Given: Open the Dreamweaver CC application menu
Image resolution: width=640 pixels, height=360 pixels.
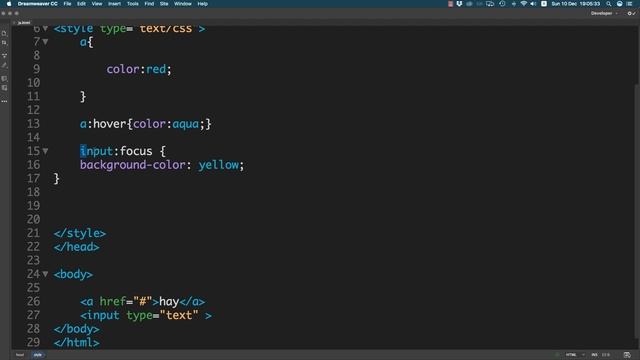Looking at the screenshot, I should point(38,4).
